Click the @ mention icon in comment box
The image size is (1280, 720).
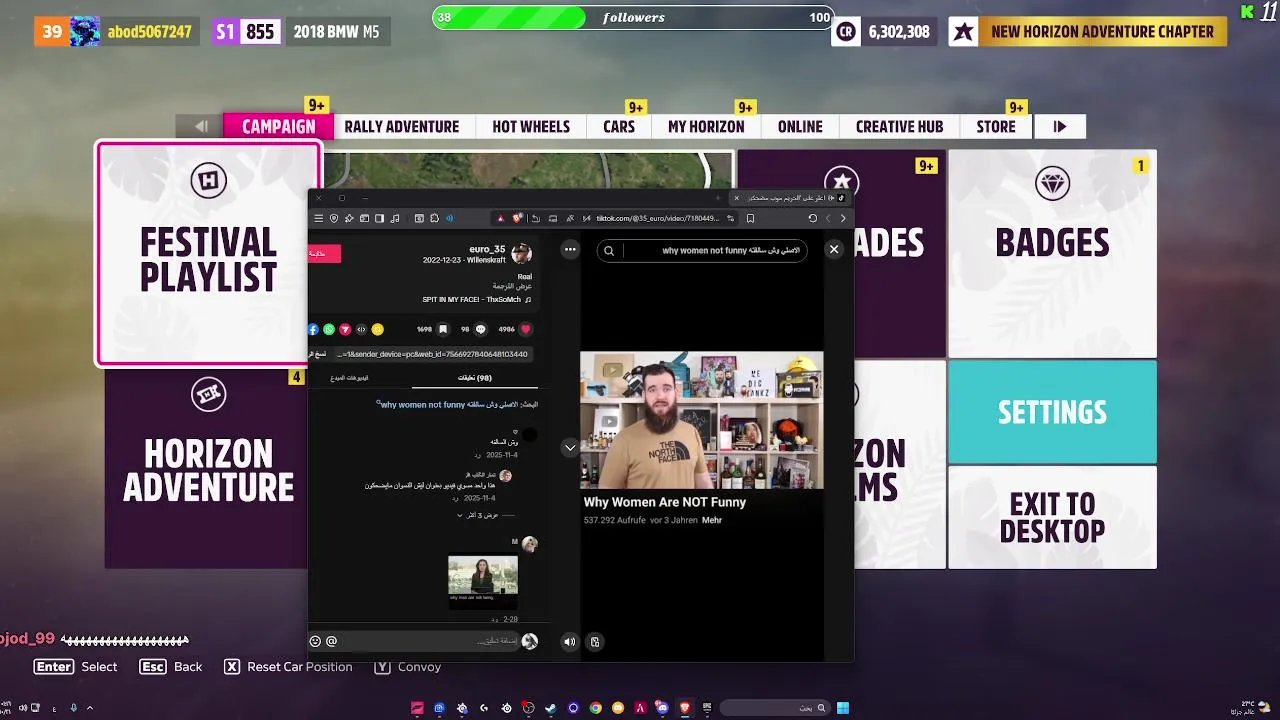[x=331, y=641]
